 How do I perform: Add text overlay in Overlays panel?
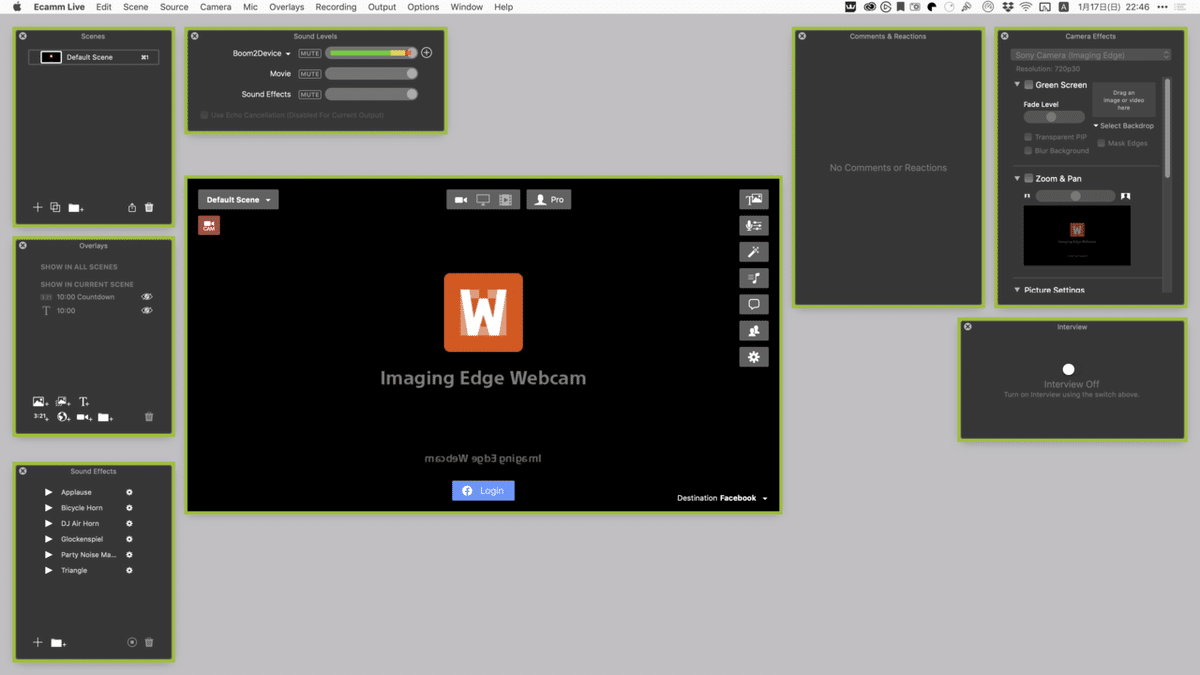click(84, 401)
